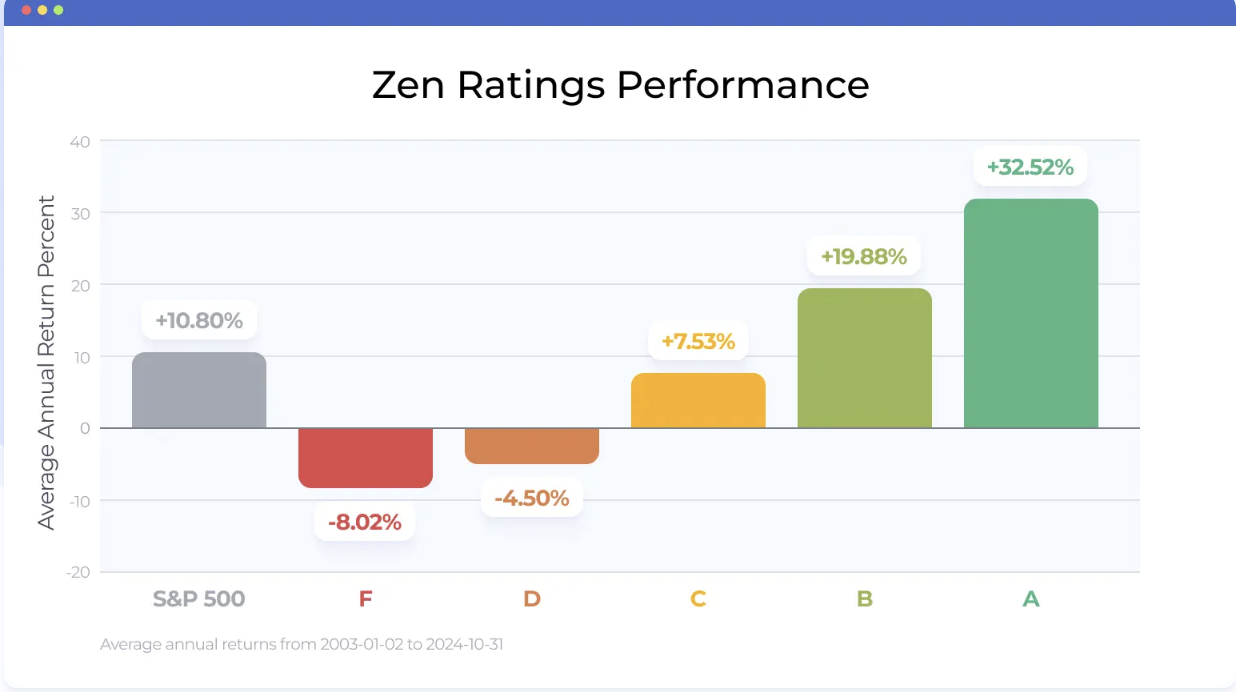Click the -8.02% value label

365,522
